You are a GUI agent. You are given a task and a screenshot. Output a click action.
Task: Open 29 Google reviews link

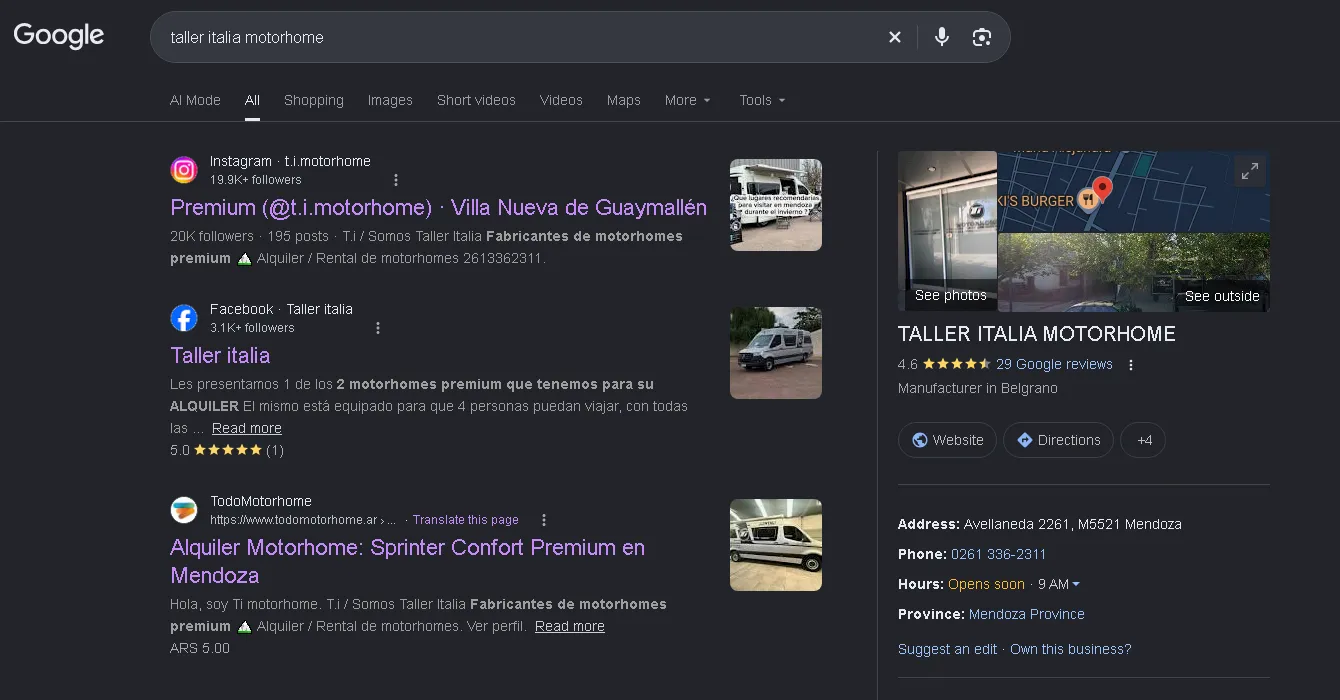pos(1054,364)
